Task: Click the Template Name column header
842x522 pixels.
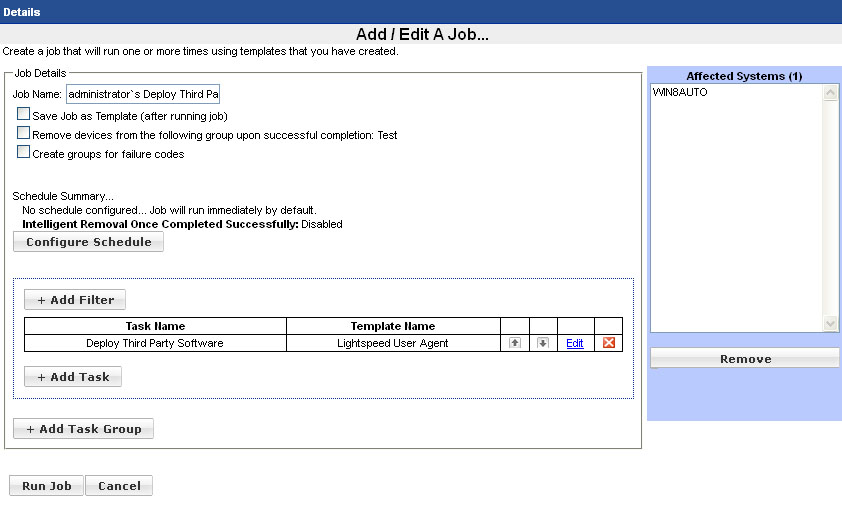Action: pyautogui.click(x=392, y=326)
